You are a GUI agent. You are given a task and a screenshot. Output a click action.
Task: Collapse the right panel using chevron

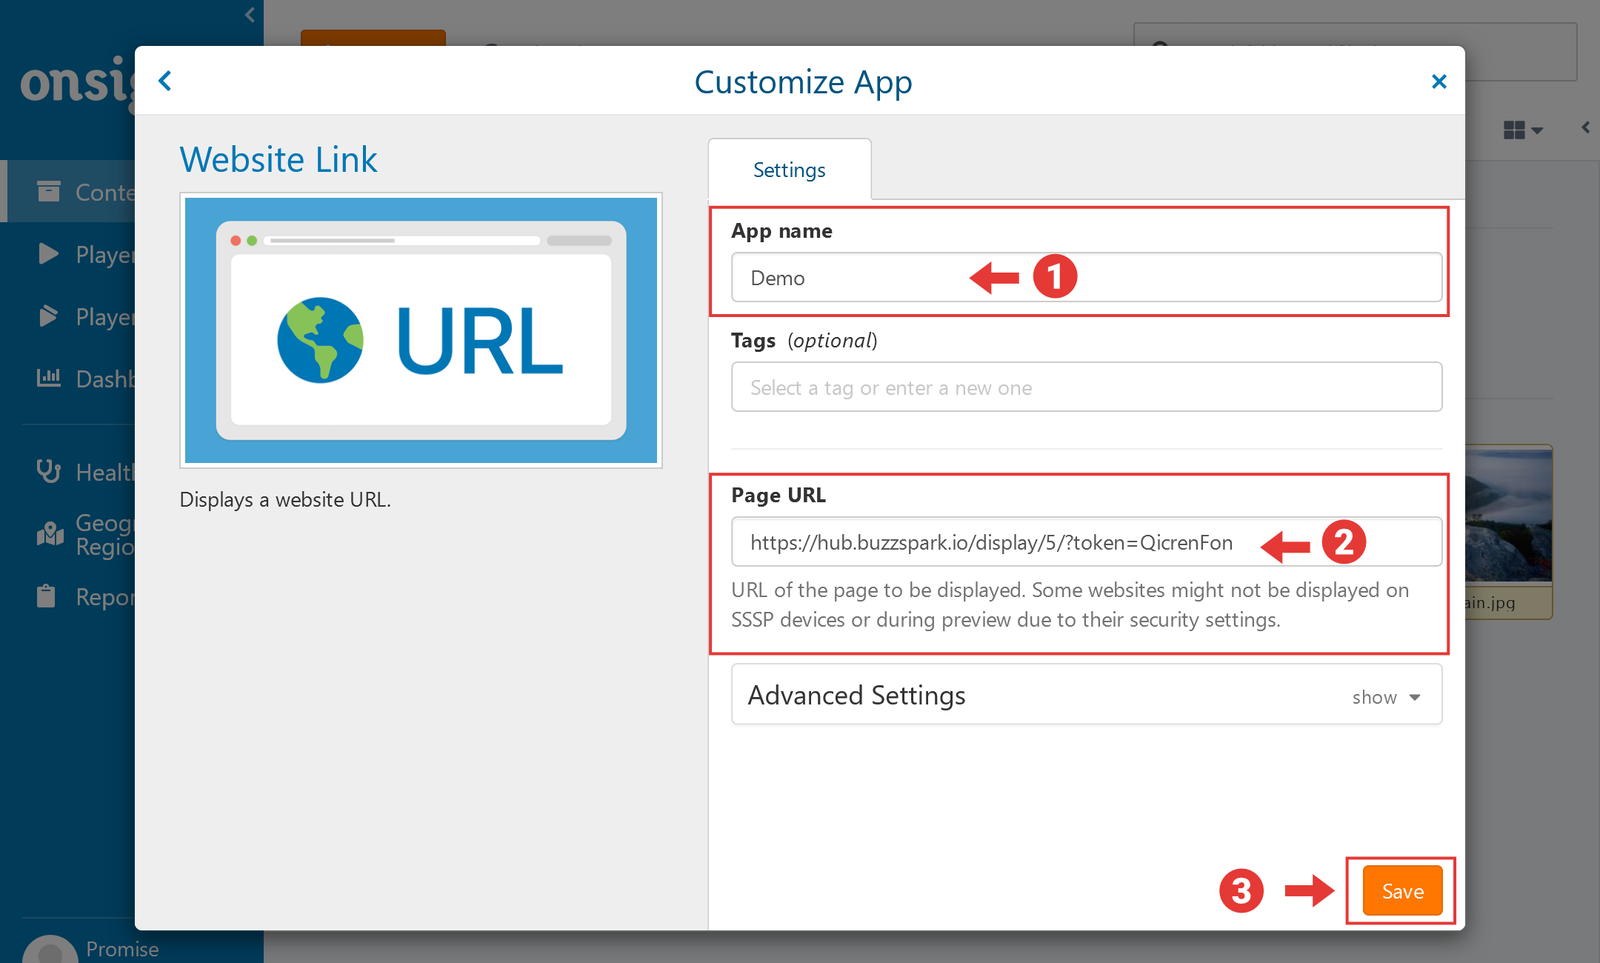click(1585, 128)
